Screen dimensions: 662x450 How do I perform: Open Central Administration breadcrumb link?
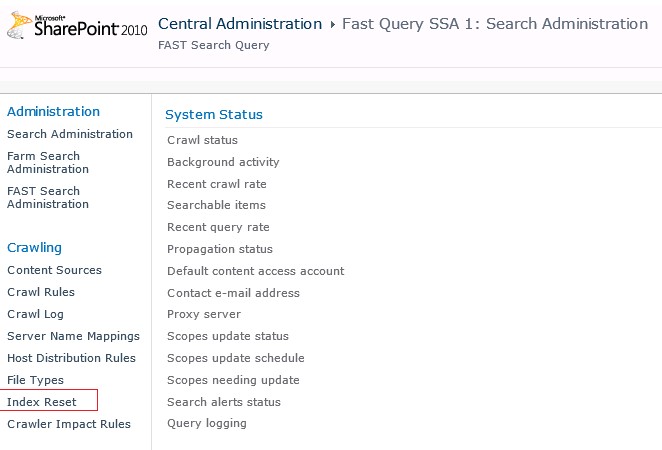click(x=239, y=24)
